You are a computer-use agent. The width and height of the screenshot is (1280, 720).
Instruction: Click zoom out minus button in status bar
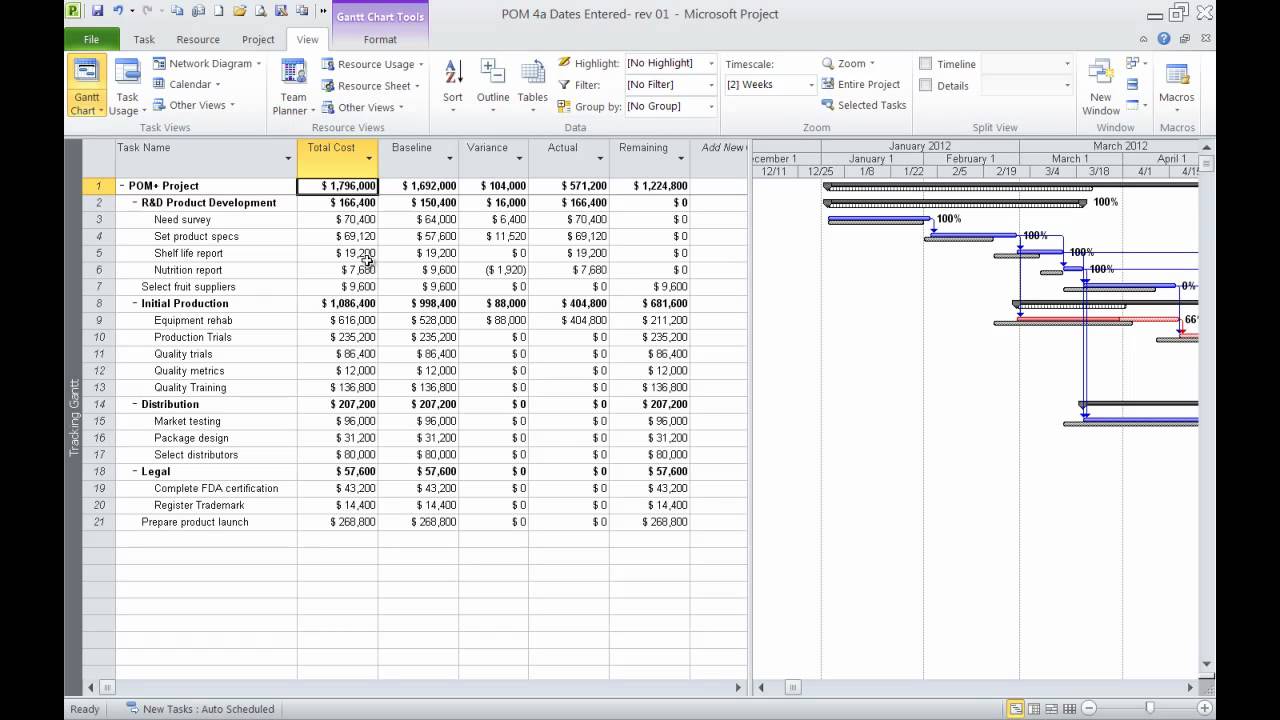click(x=1090, y=709)
